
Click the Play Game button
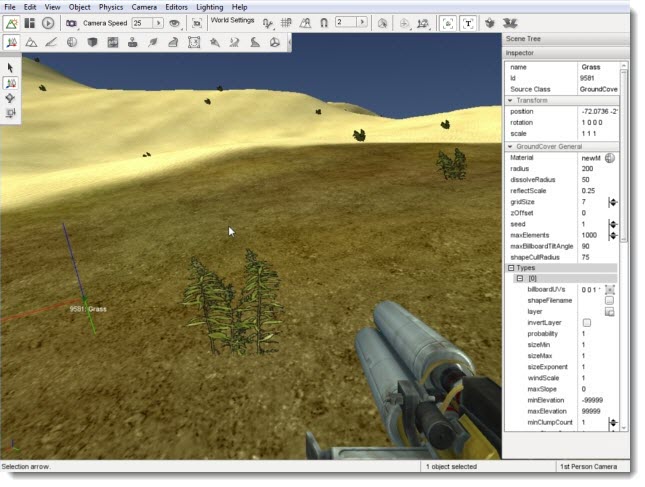pos(48,23)
